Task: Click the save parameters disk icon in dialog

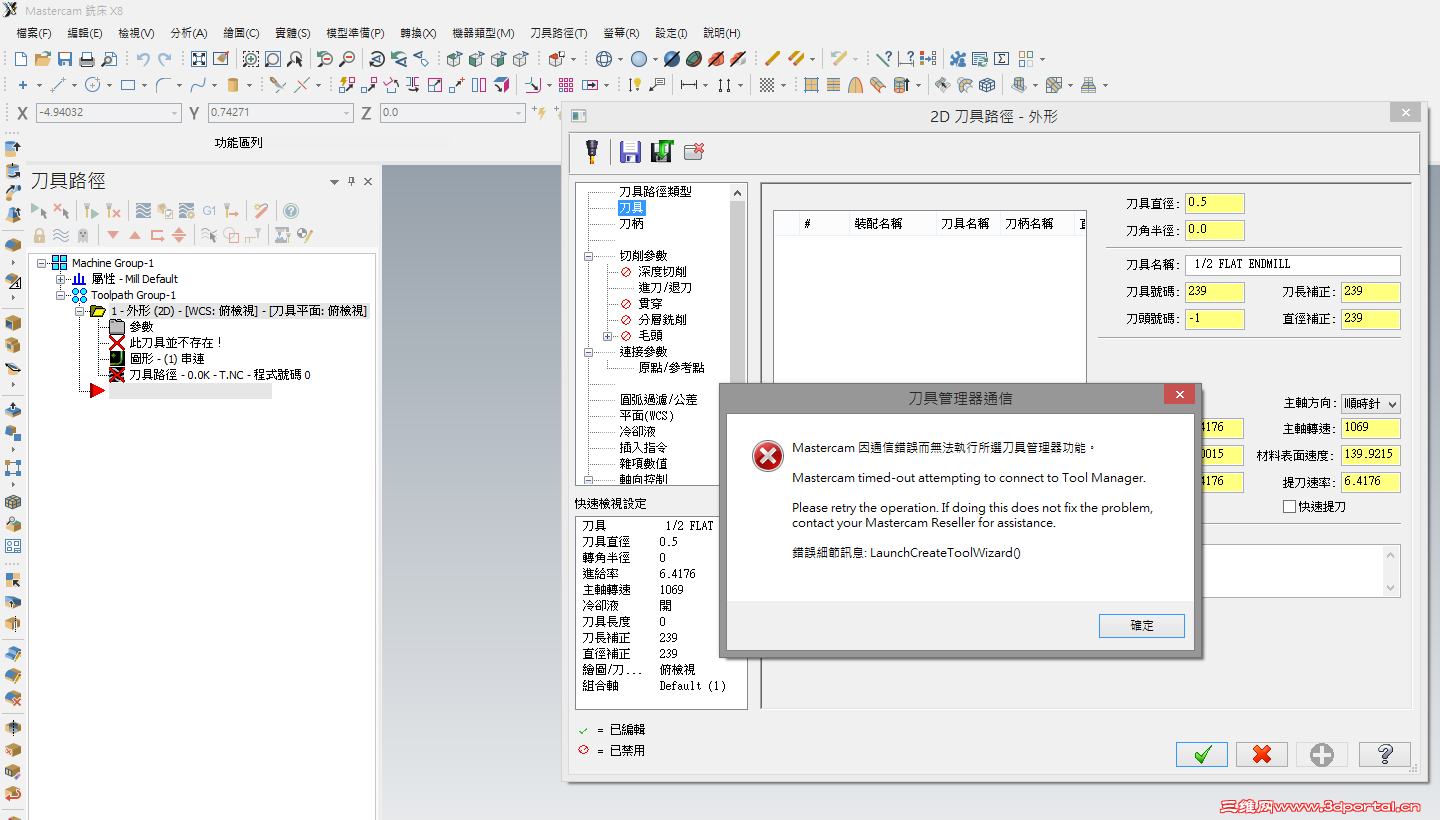Action: click(630, 151)
